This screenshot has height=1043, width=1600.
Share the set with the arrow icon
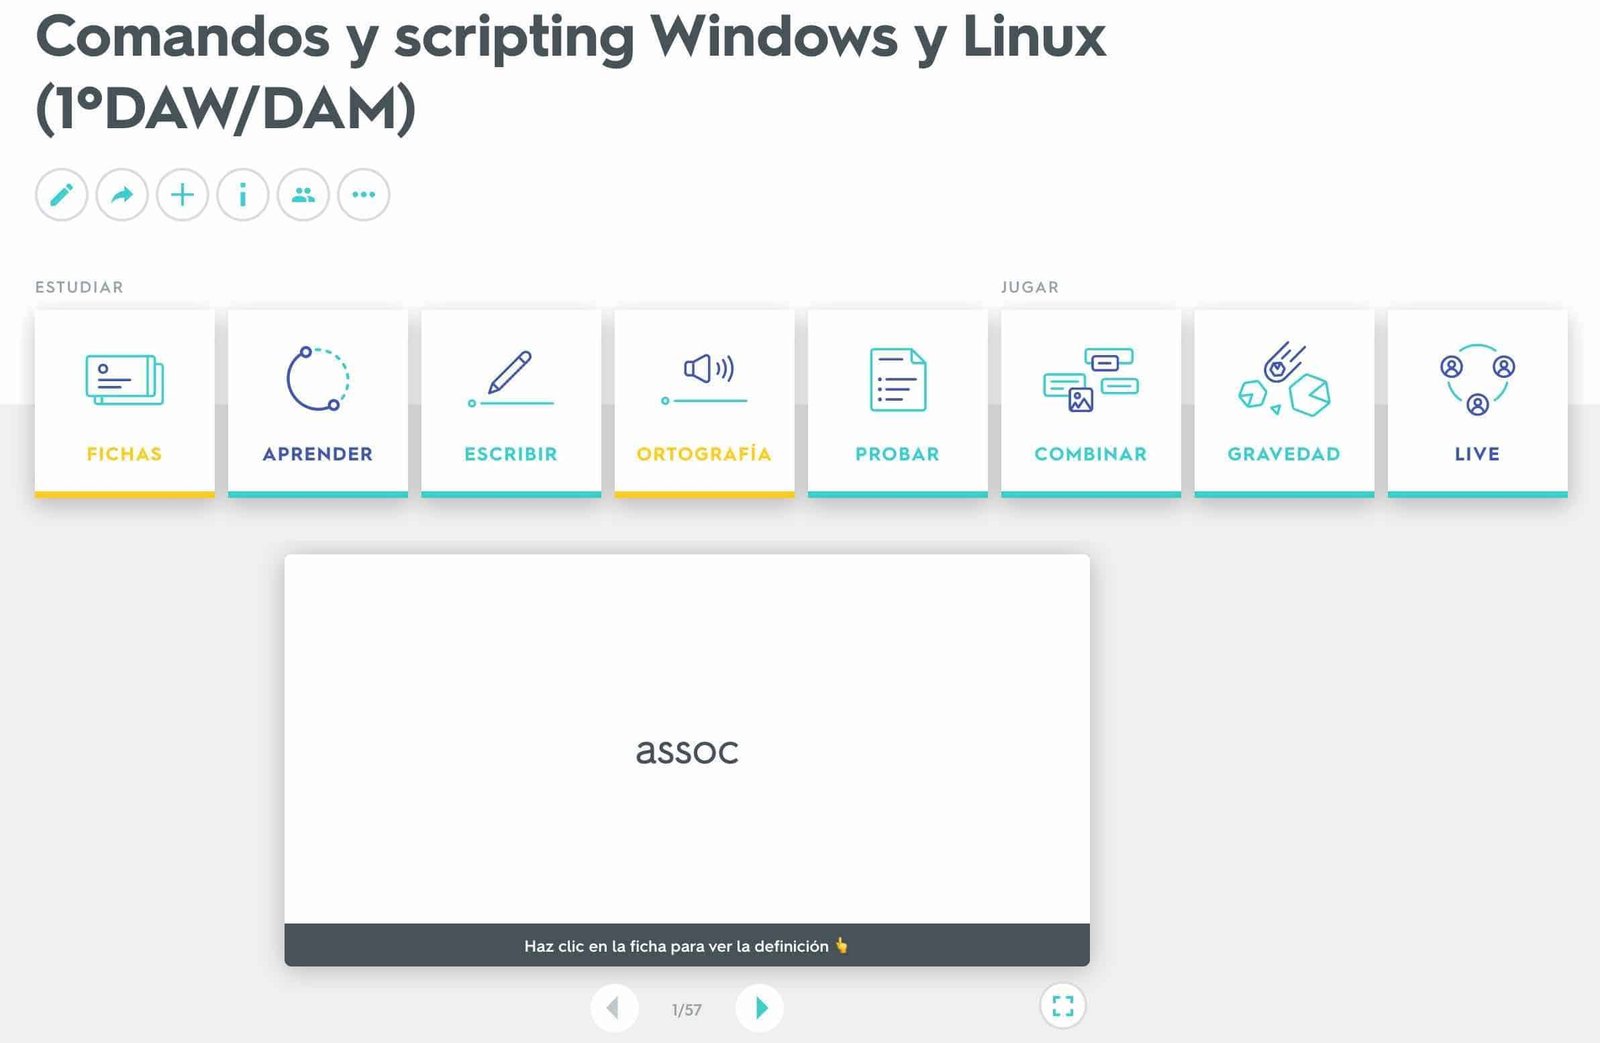(x=122, y=194)
